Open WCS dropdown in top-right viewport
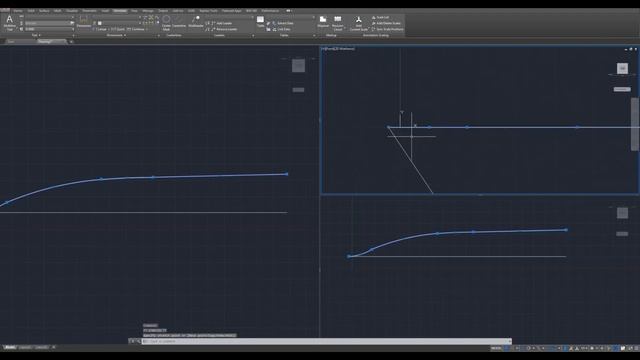Screen dimensions: 640x360 click(622, 89)
